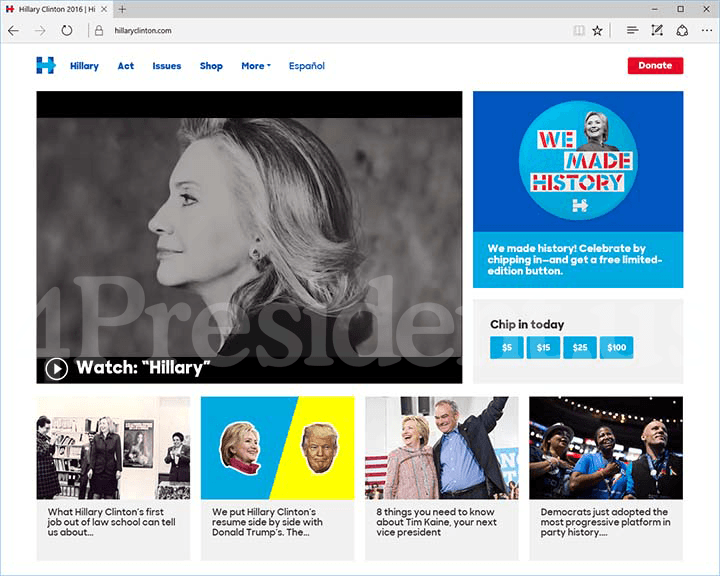Read "8 things you need to know" article
The image size is (720, 576).
click(436, 522)
